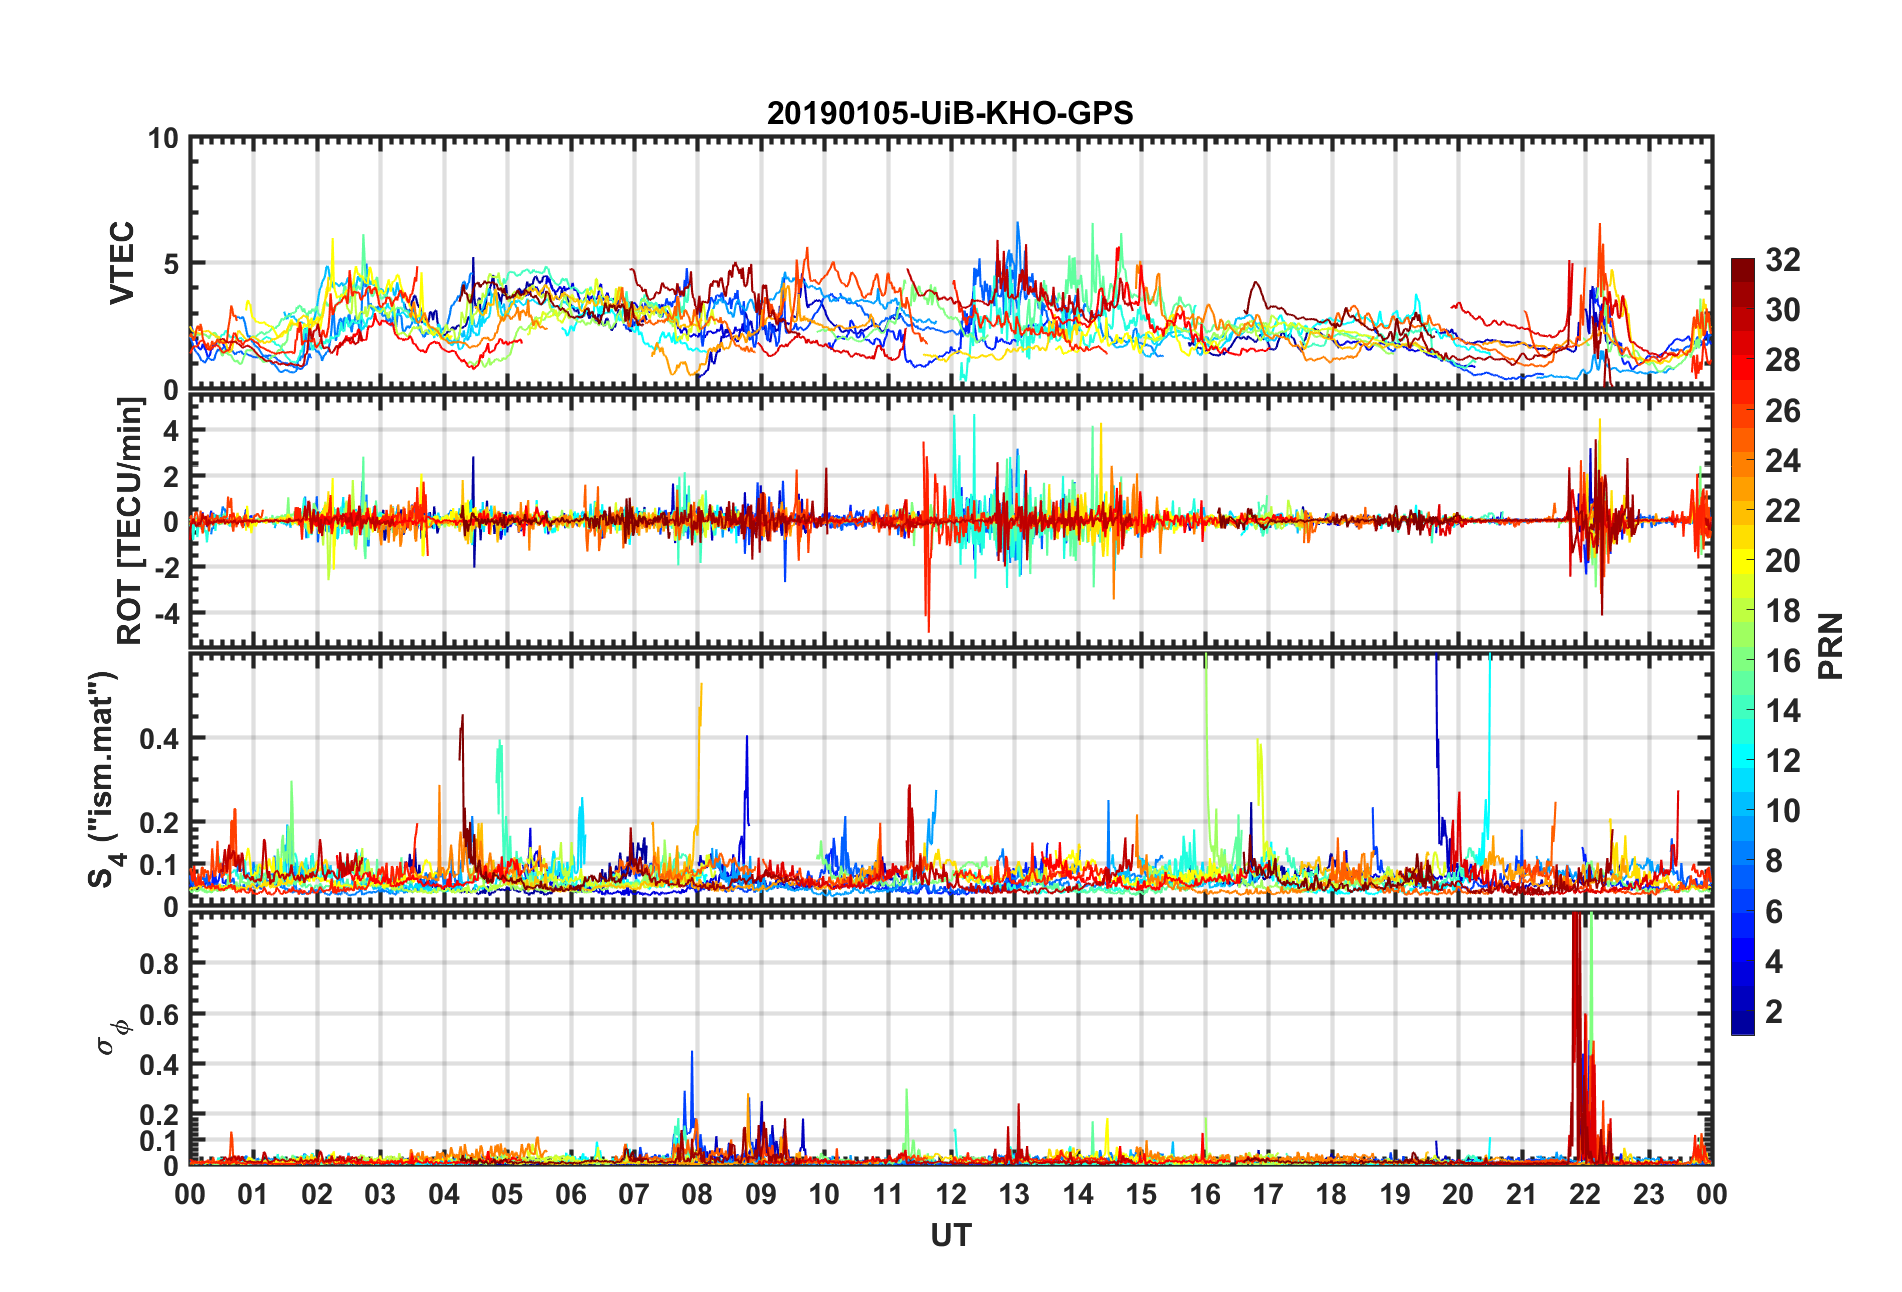Select colorbar tick label 2
The height and width of the screenshot is (1292, 1902).
tap(1774, 1012)
